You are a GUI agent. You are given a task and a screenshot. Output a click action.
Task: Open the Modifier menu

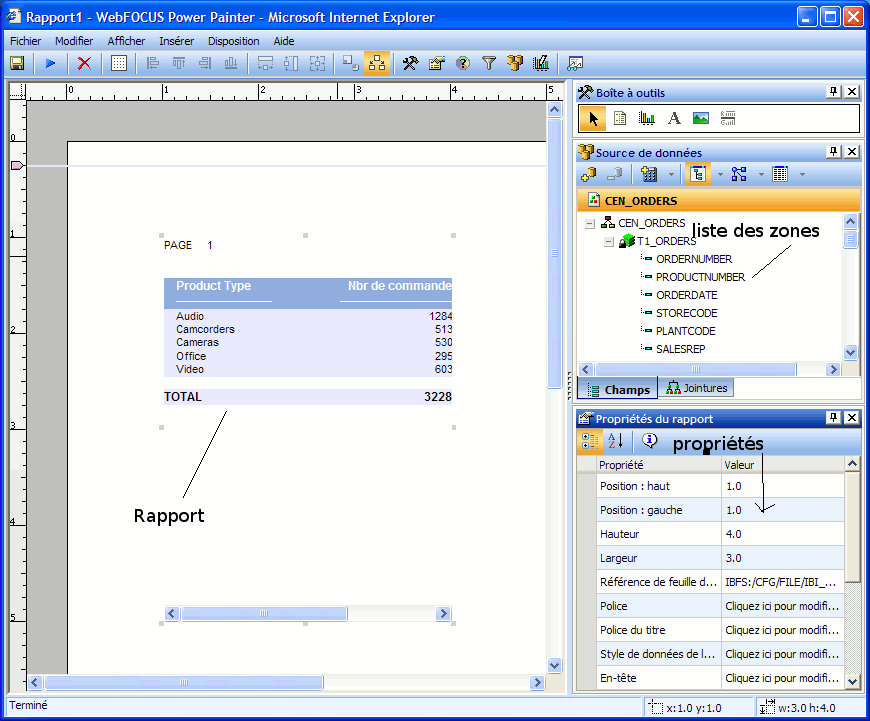pos(74,41)
